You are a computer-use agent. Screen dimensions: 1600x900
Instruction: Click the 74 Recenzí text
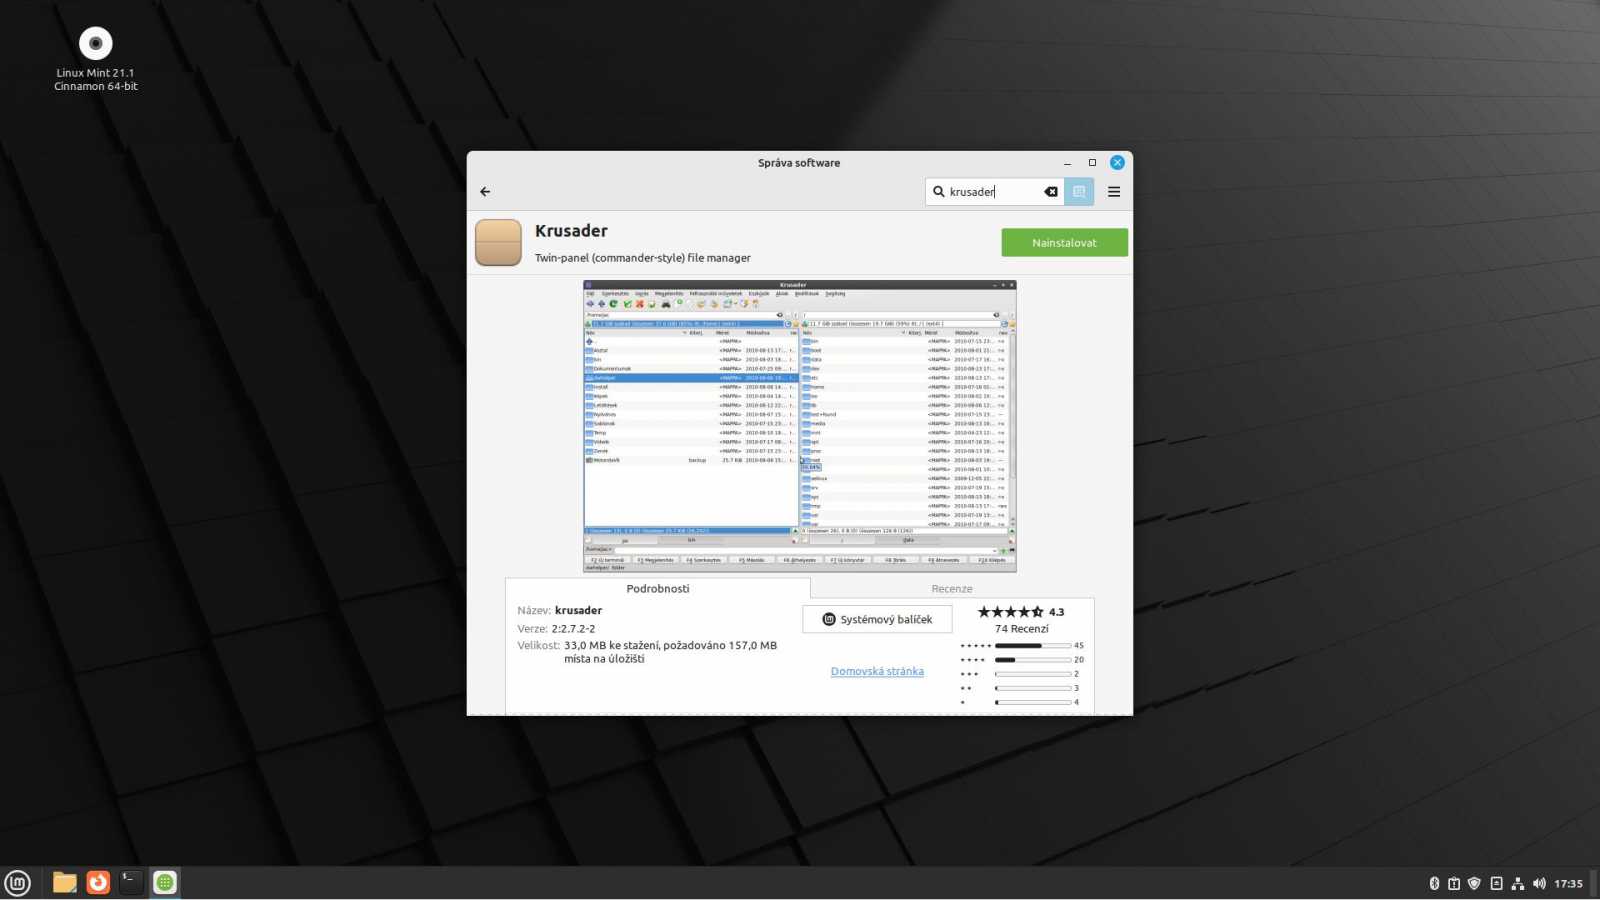(x=1022, y=629)
